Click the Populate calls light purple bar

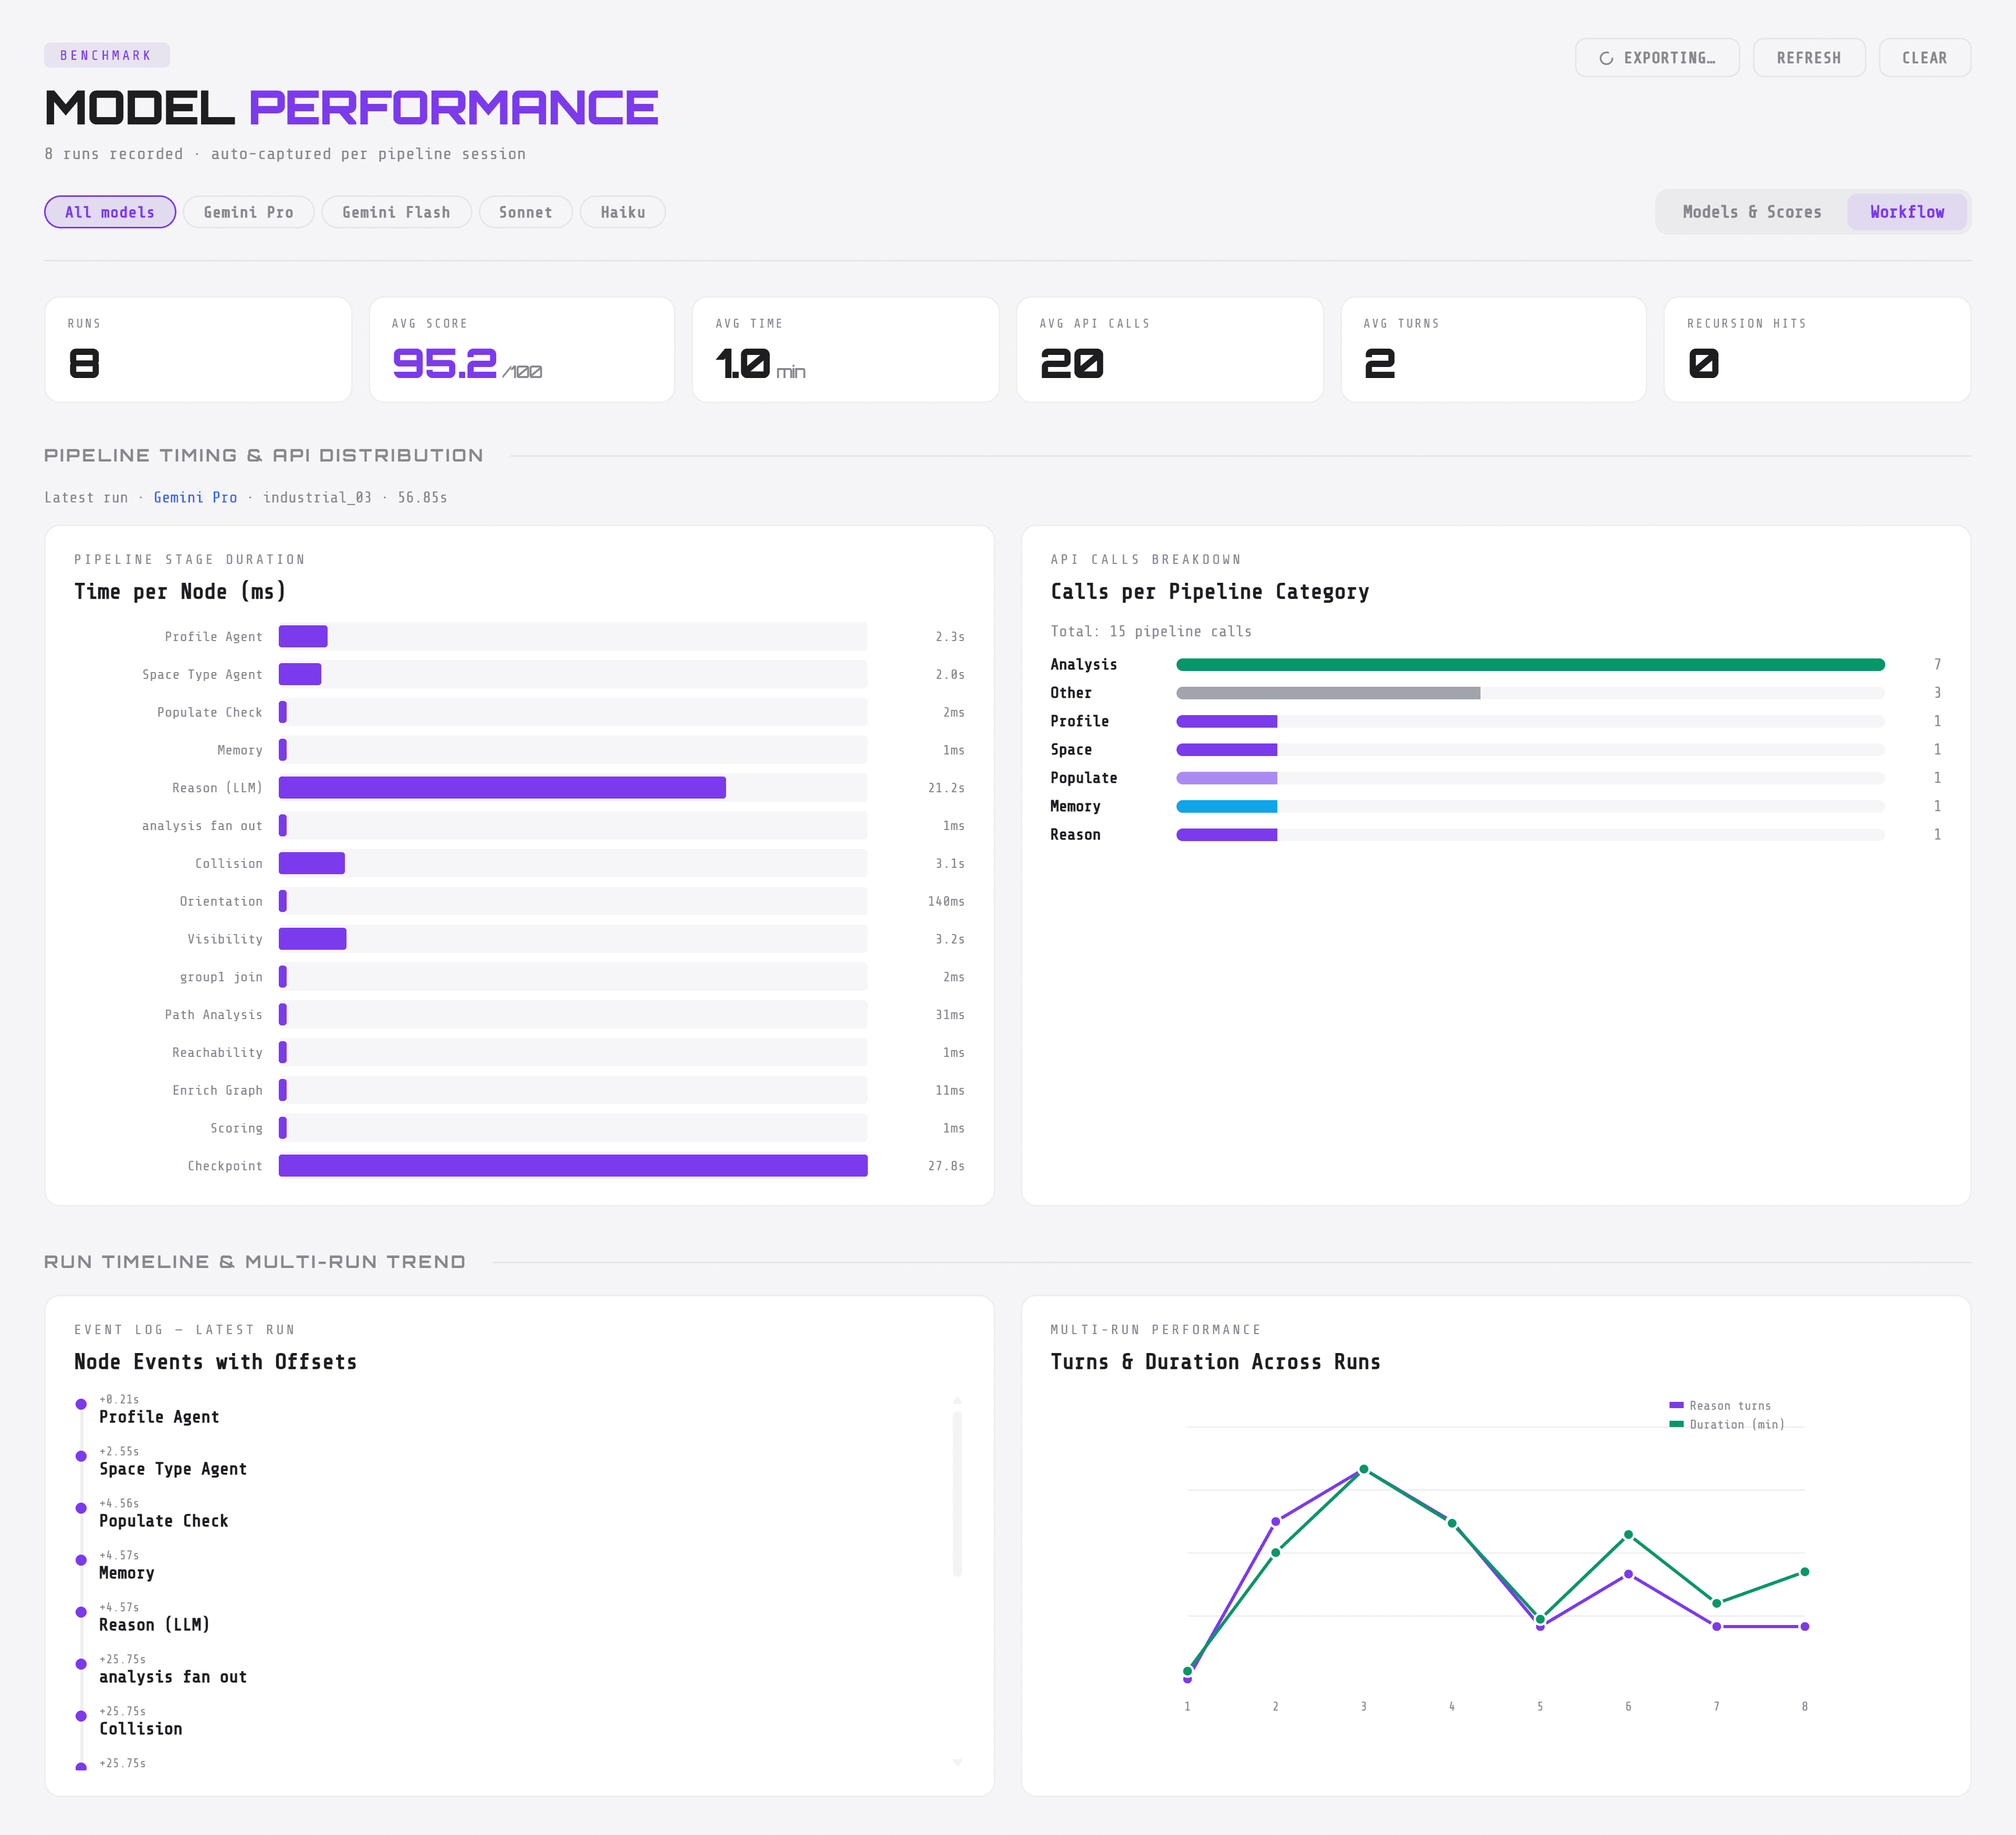(1227, 778)
